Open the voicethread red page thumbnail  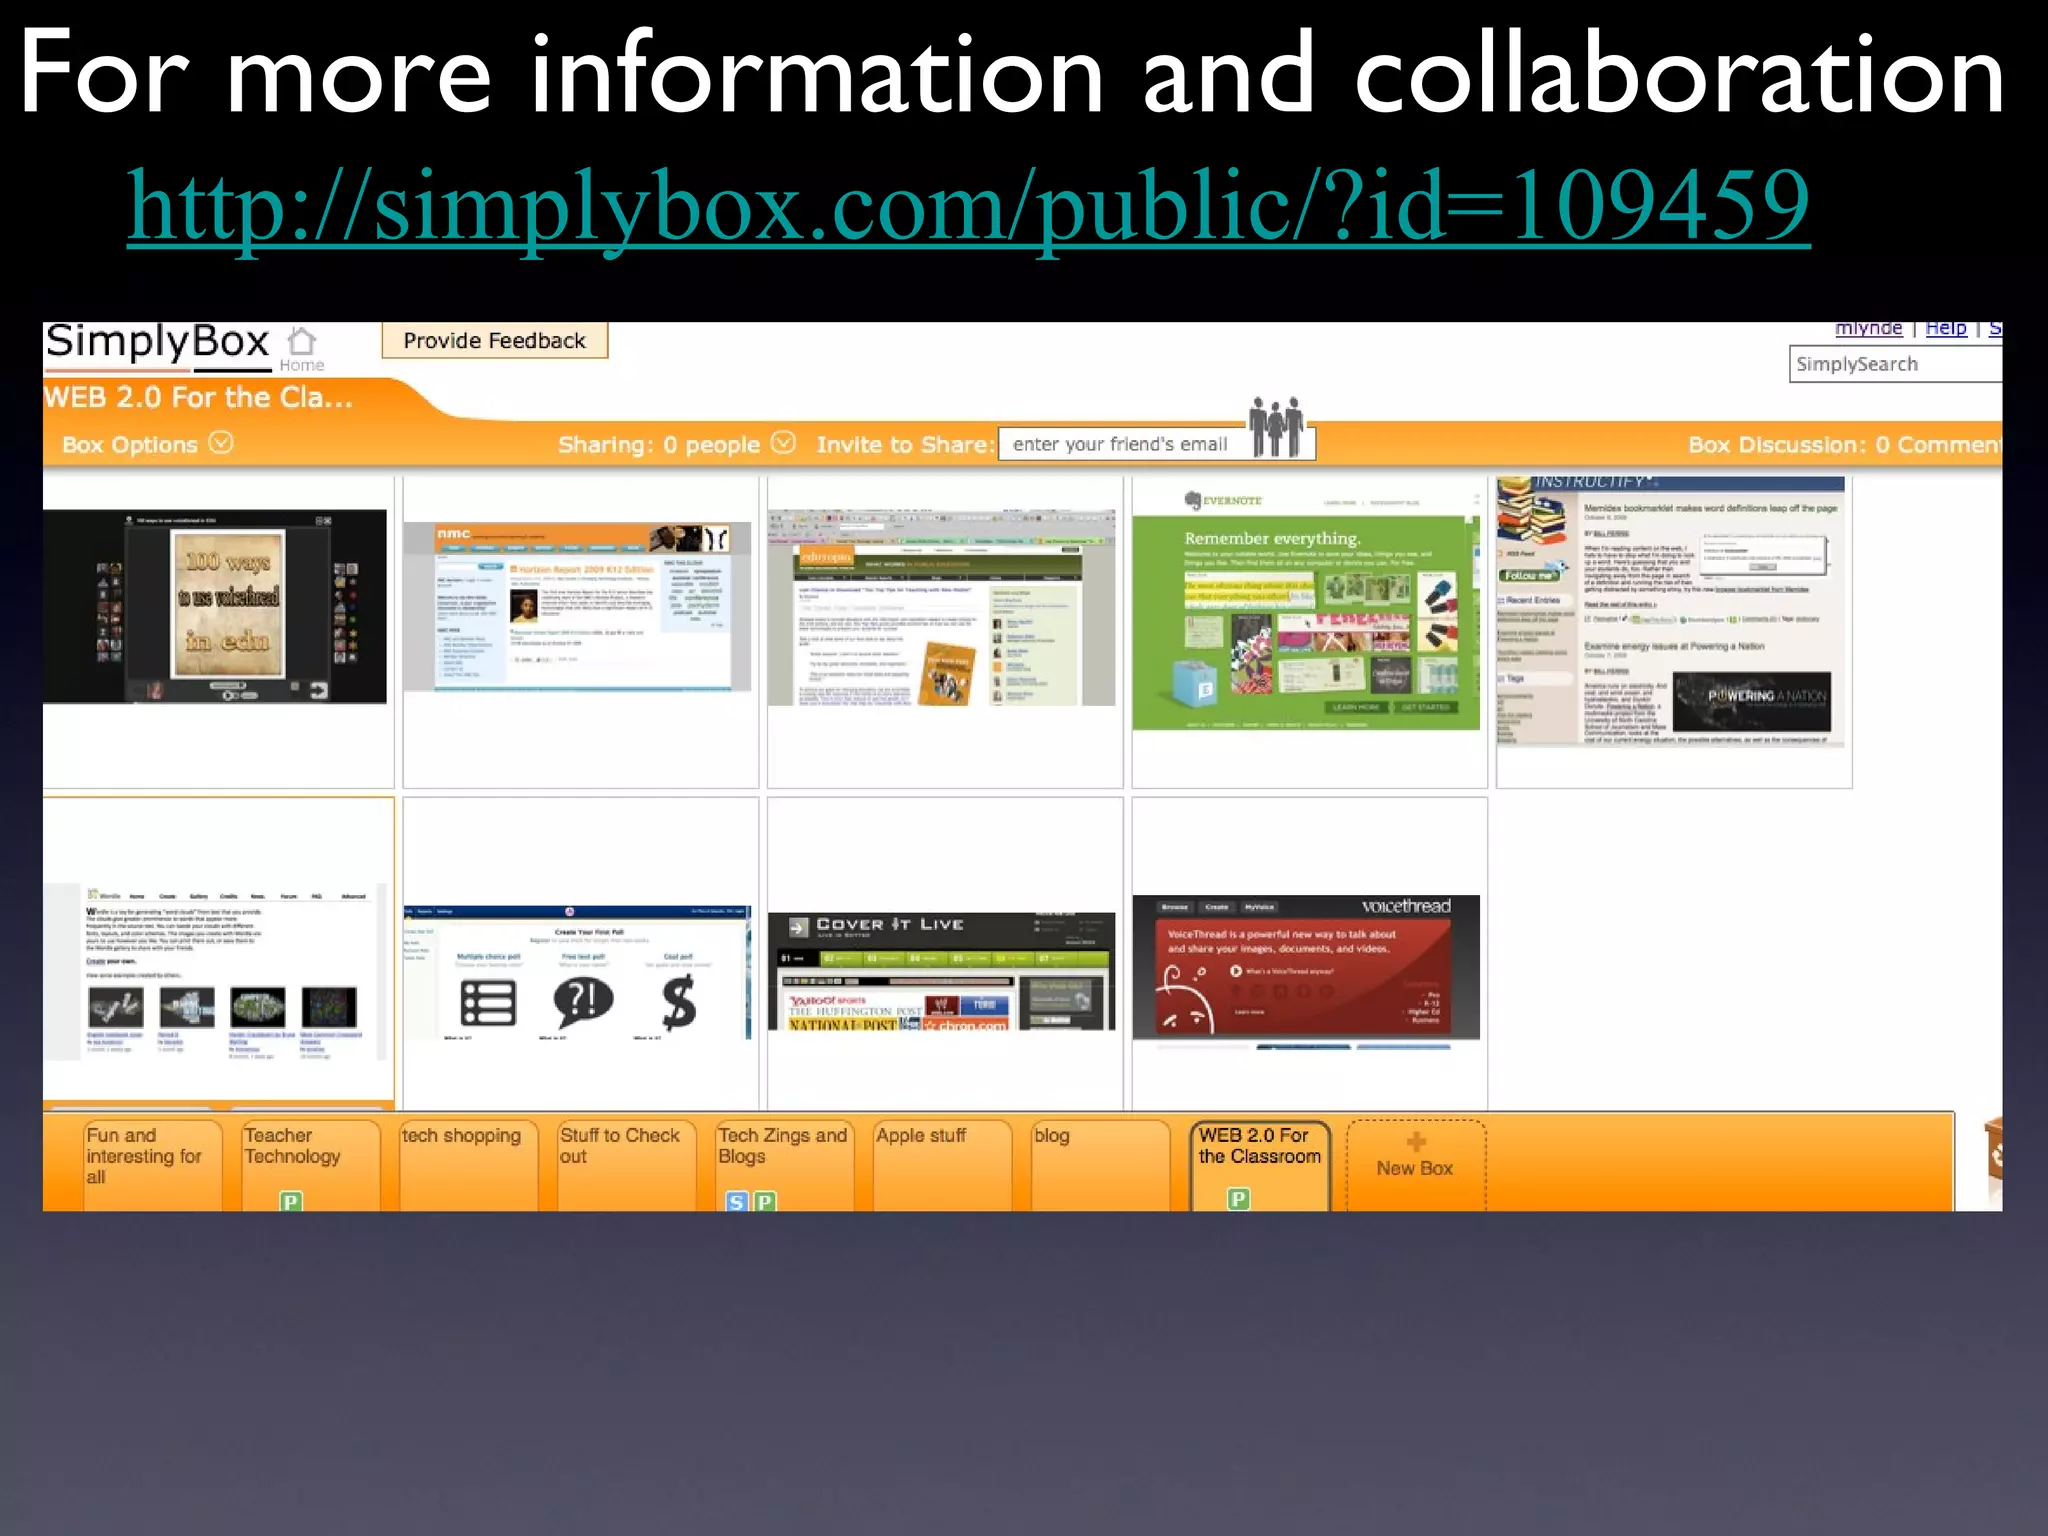tap(1305, 970)
